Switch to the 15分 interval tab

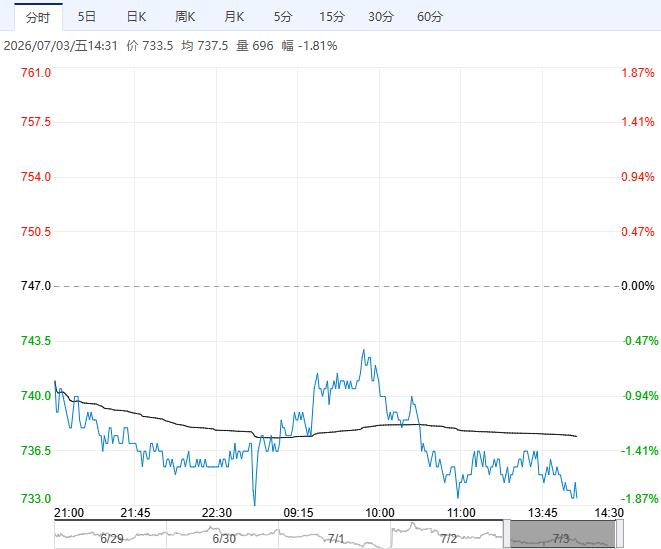[332, 17]
